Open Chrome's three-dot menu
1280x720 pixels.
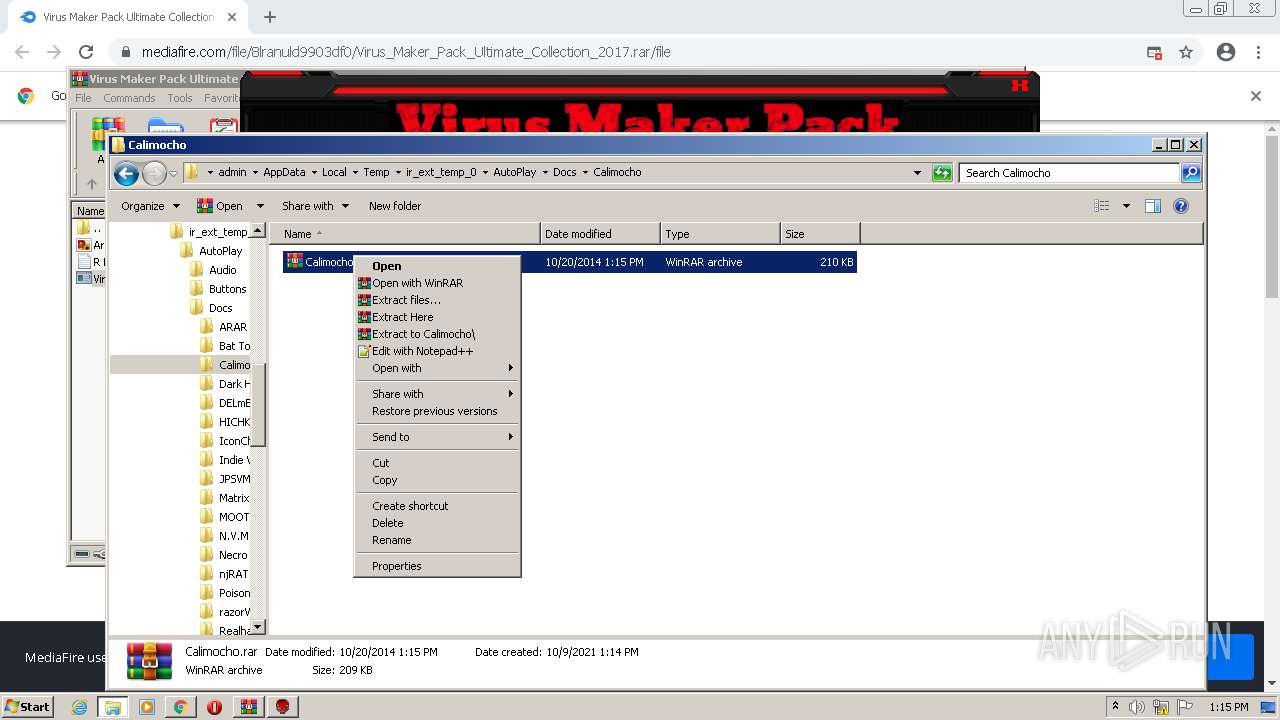tap(1259, 52)
